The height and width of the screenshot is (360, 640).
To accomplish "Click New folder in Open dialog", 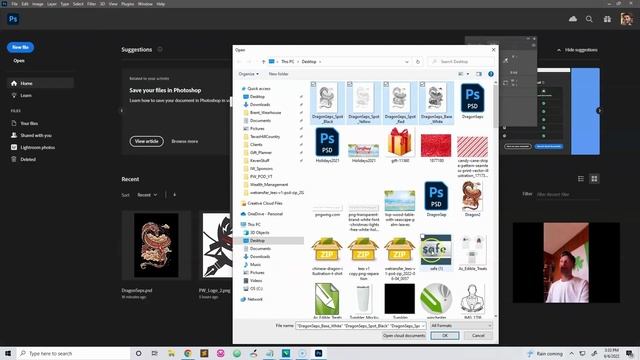I will [x=278, y=74].
